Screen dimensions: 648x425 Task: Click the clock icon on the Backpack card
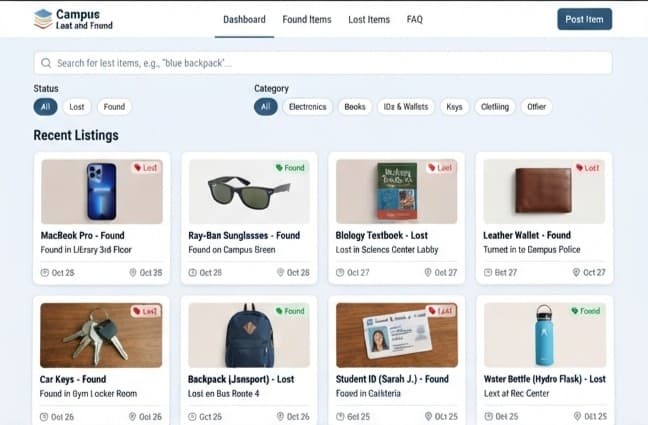(x=192, y=417)
